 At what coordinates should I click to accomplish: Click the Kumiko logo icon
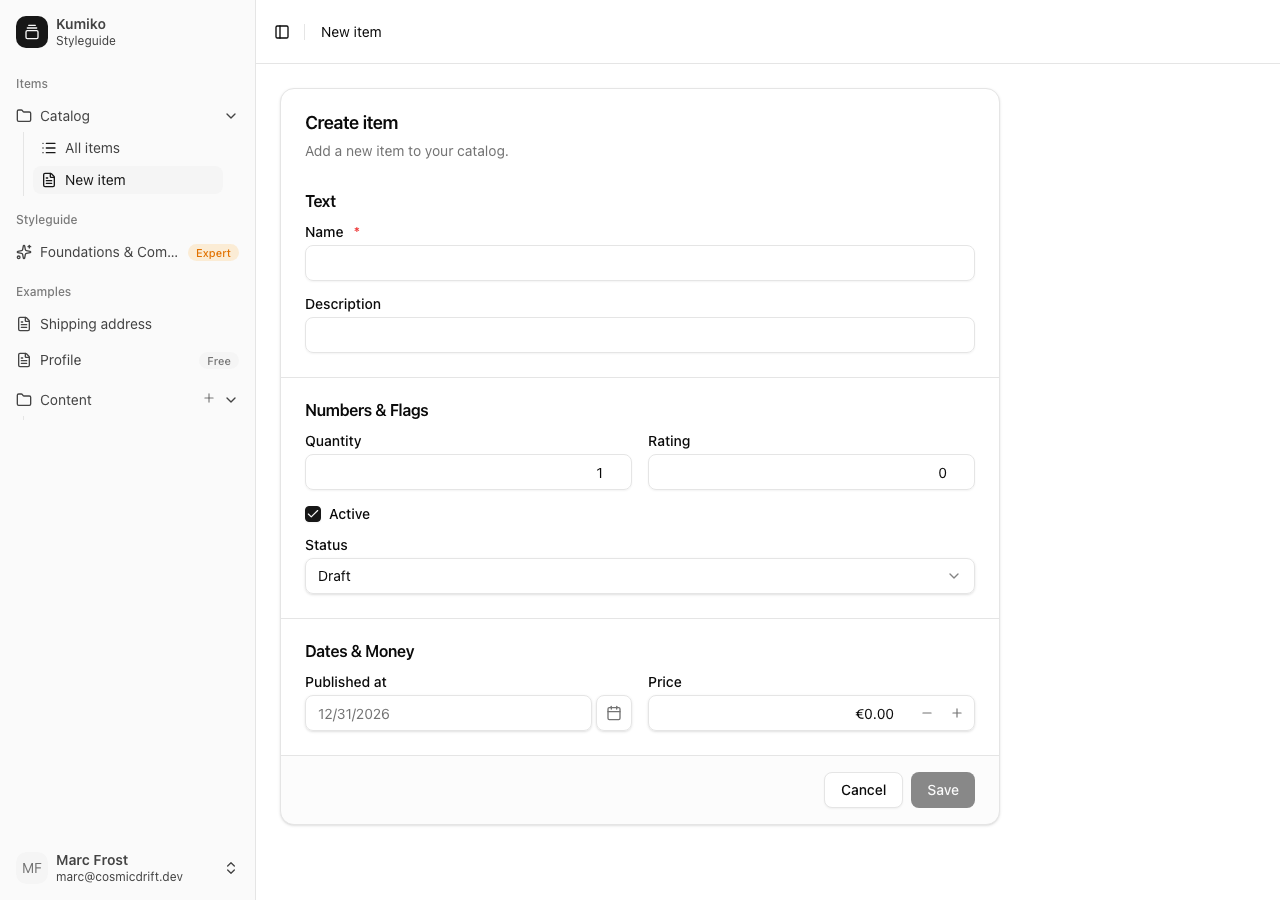32,32
